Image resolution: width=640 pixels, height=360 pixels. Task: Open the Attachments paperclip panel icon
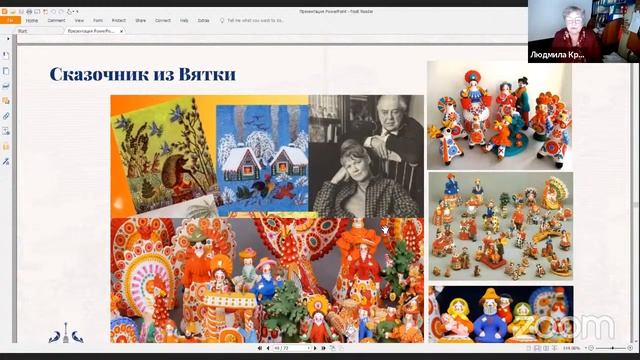[6, 116]
